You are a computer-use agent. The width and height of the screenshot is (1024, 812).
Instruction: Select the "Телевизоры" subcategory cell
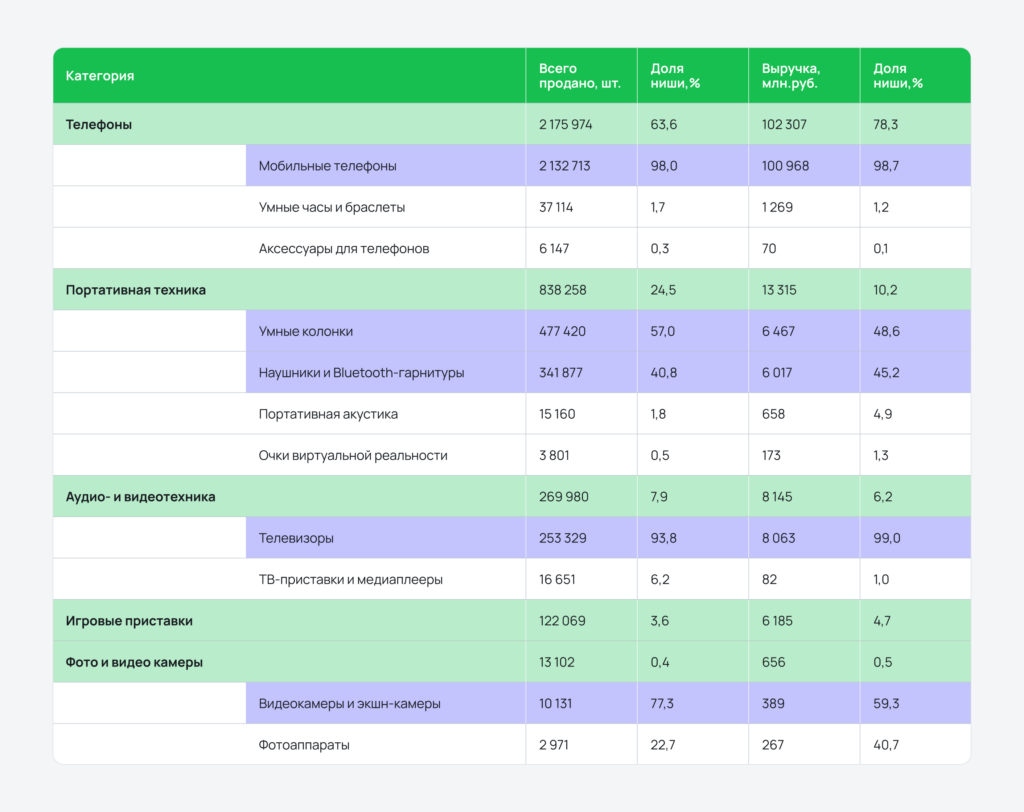(x=296, y=538)
